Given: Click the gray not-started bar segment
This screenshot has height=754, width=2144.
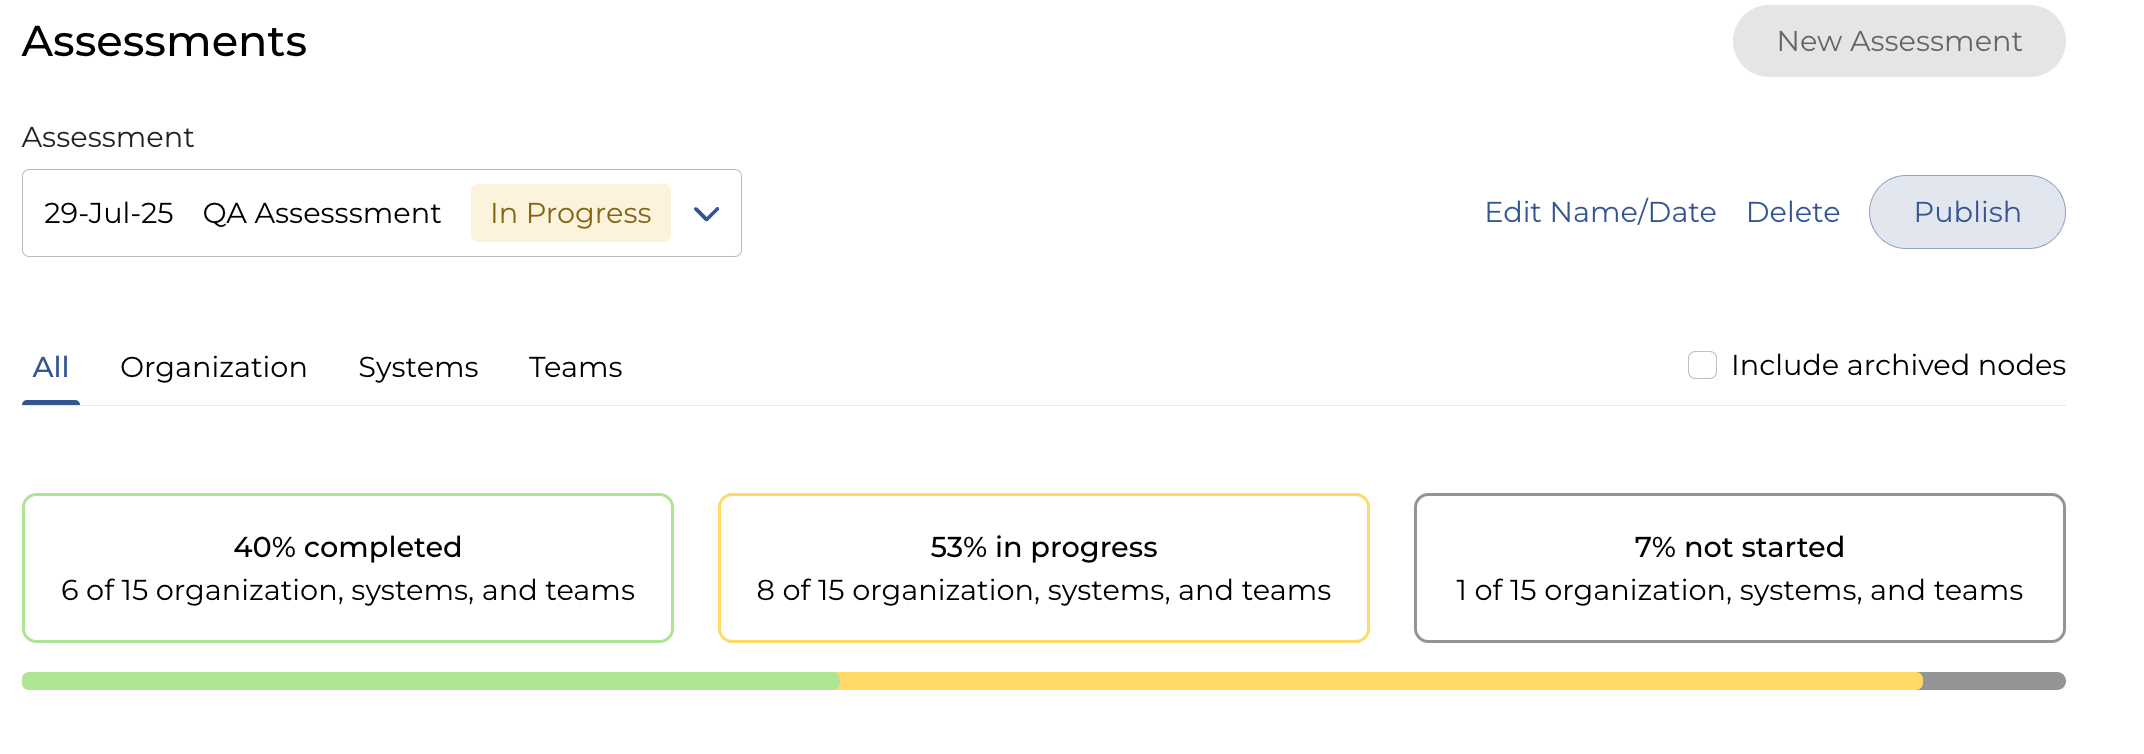Looking at the screenshot, I should click(1994, 681).
